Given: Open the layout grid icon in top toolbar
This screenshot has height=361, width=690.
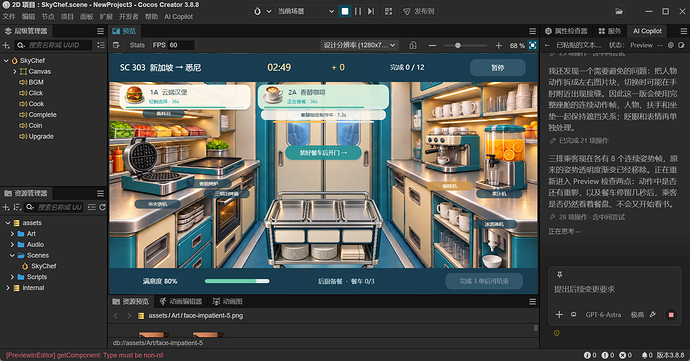Looking at the screenshot, I should coord(388,11).
